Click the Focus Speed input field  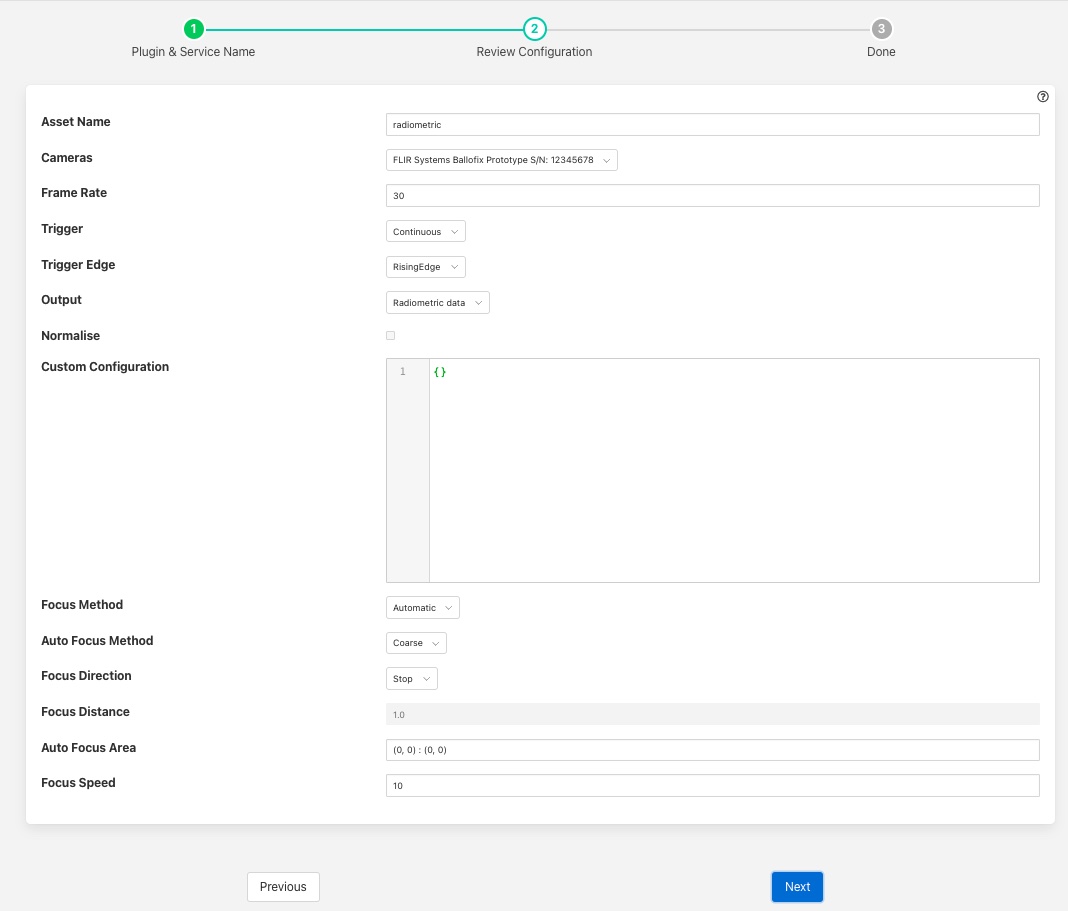point(712,786)
